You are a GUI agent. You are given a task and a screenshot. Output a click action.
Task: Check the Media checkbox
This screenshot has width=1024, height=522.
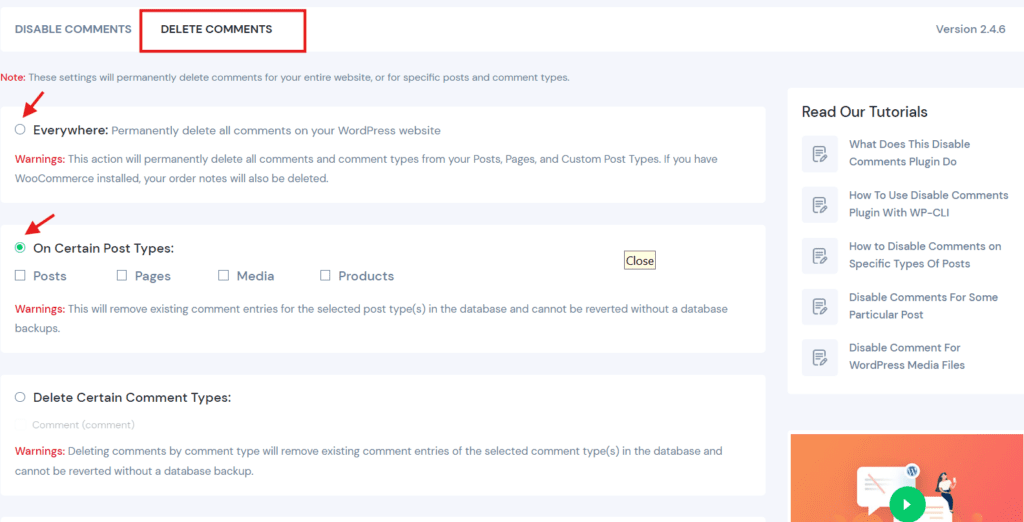tap(224, 276)
